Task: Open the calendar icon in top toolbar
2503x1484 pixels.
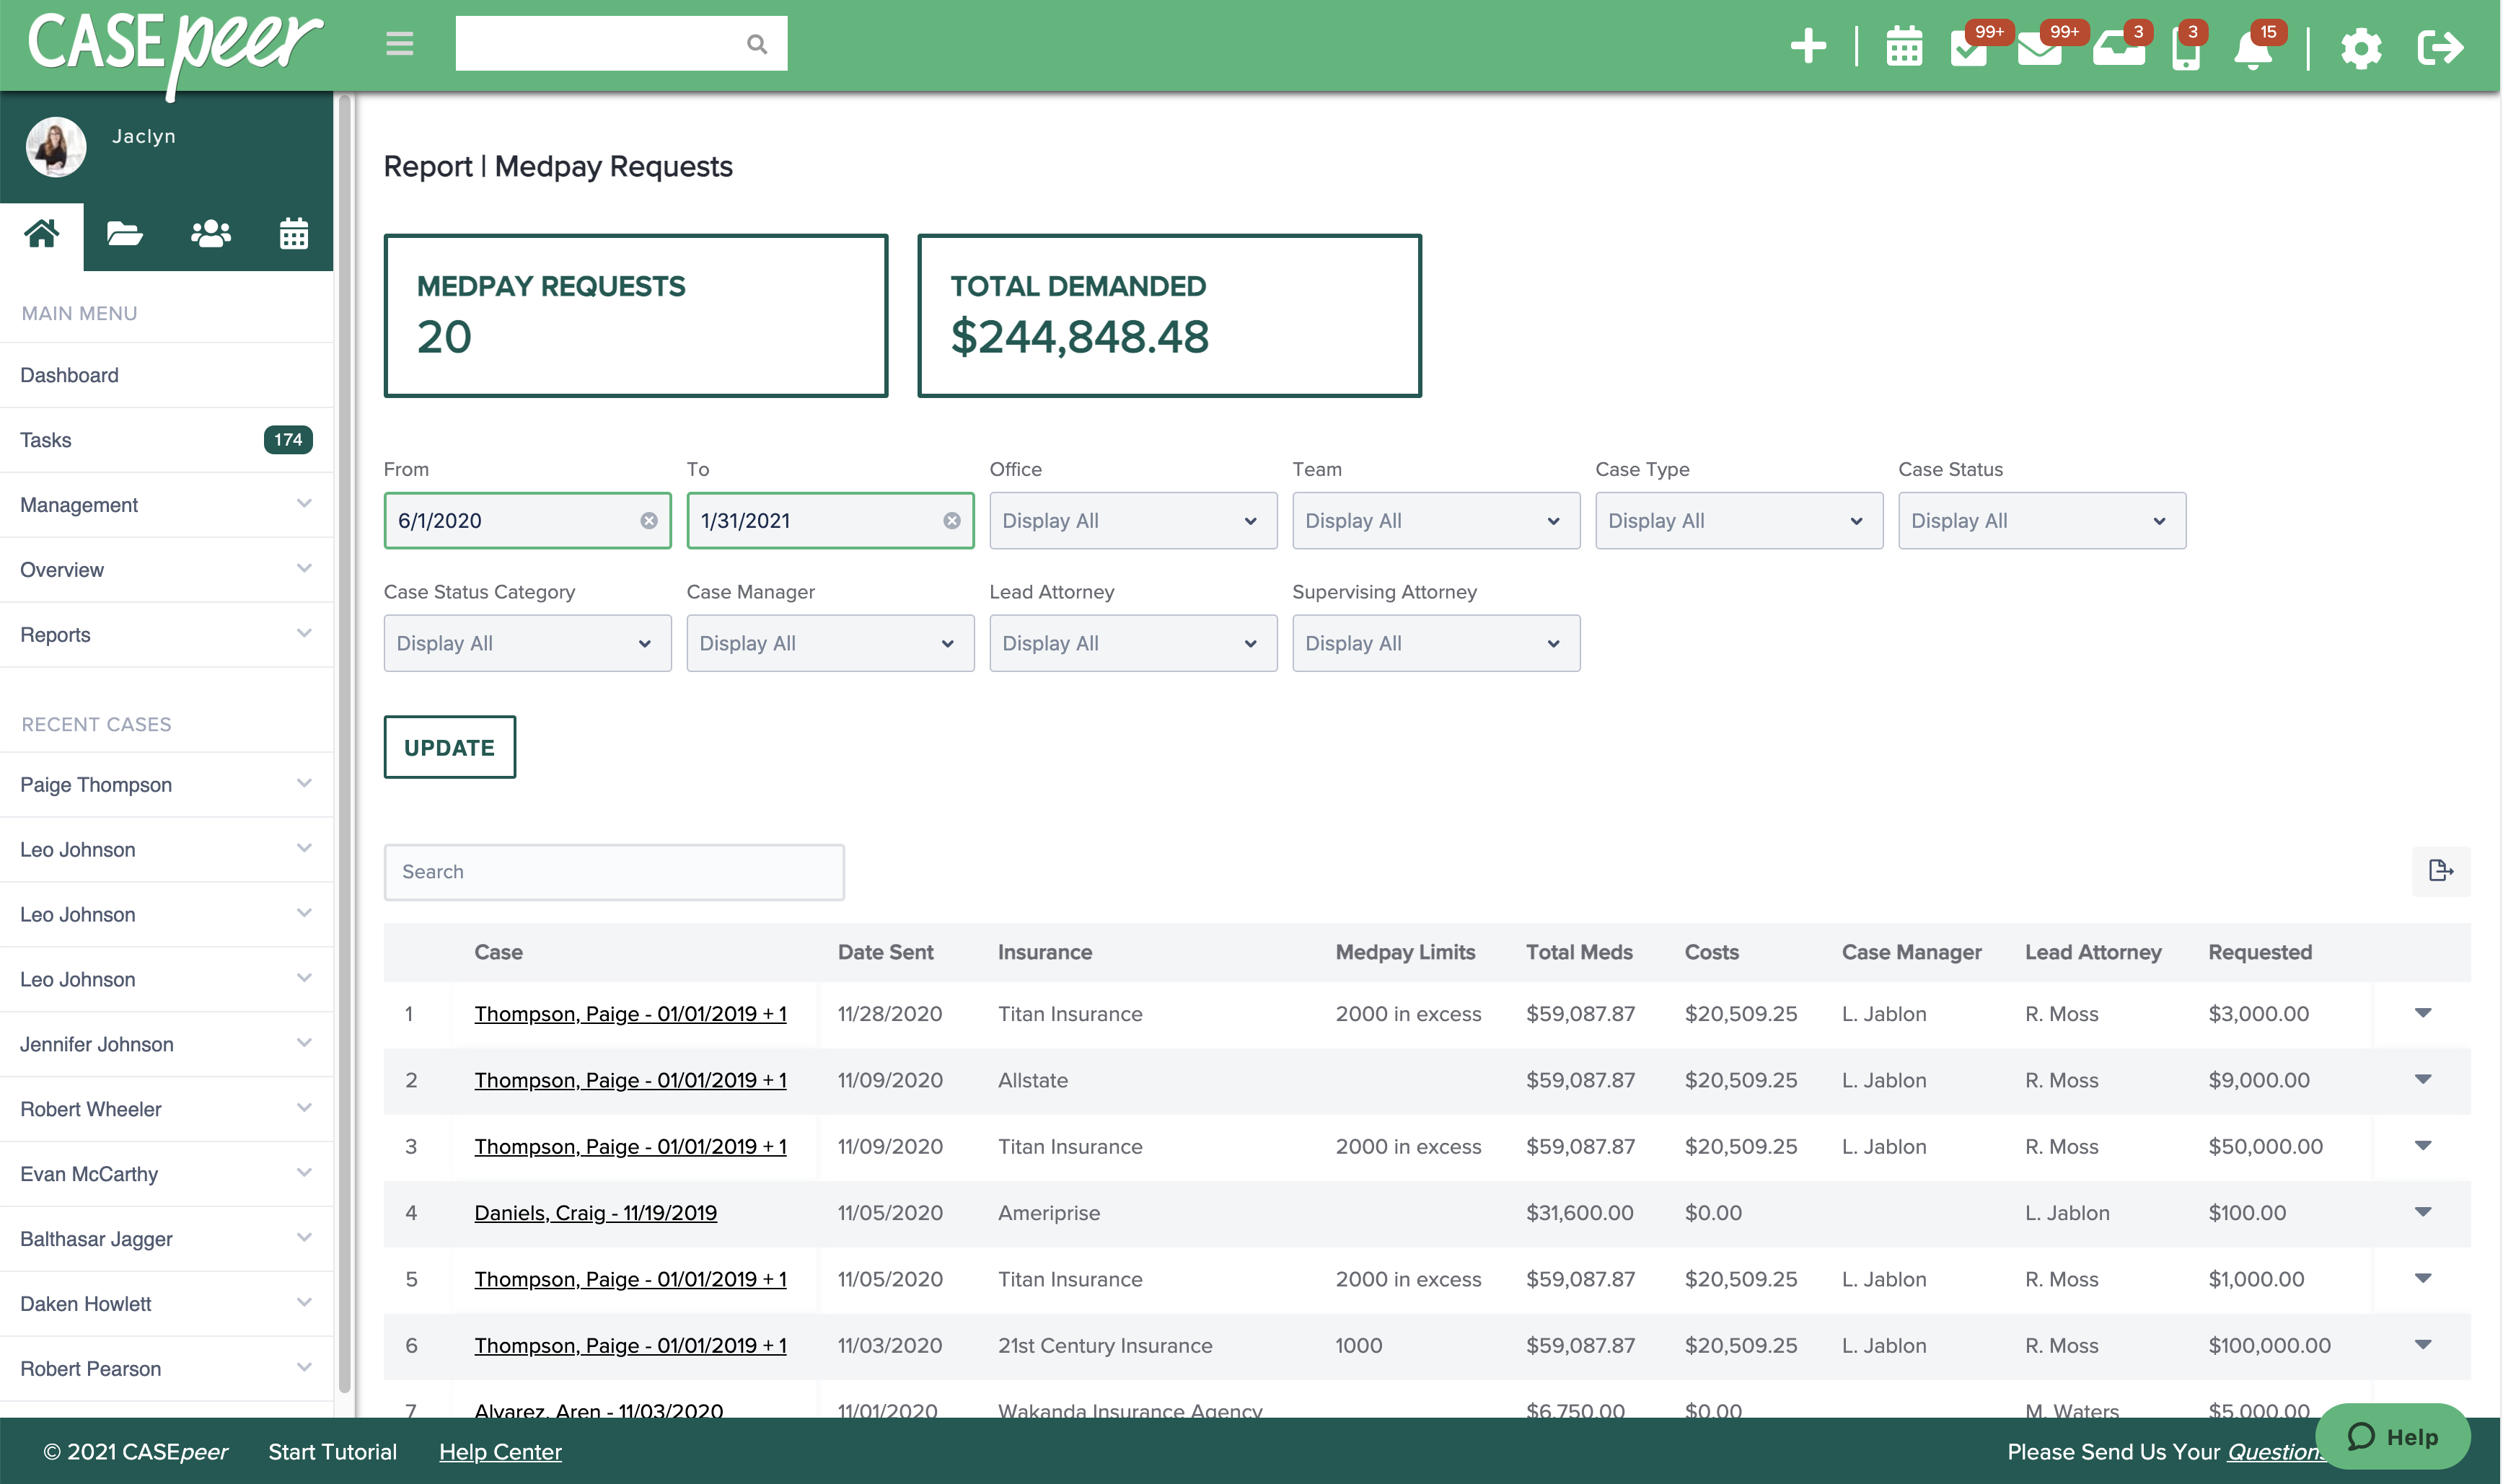Action: (1904, 46)
